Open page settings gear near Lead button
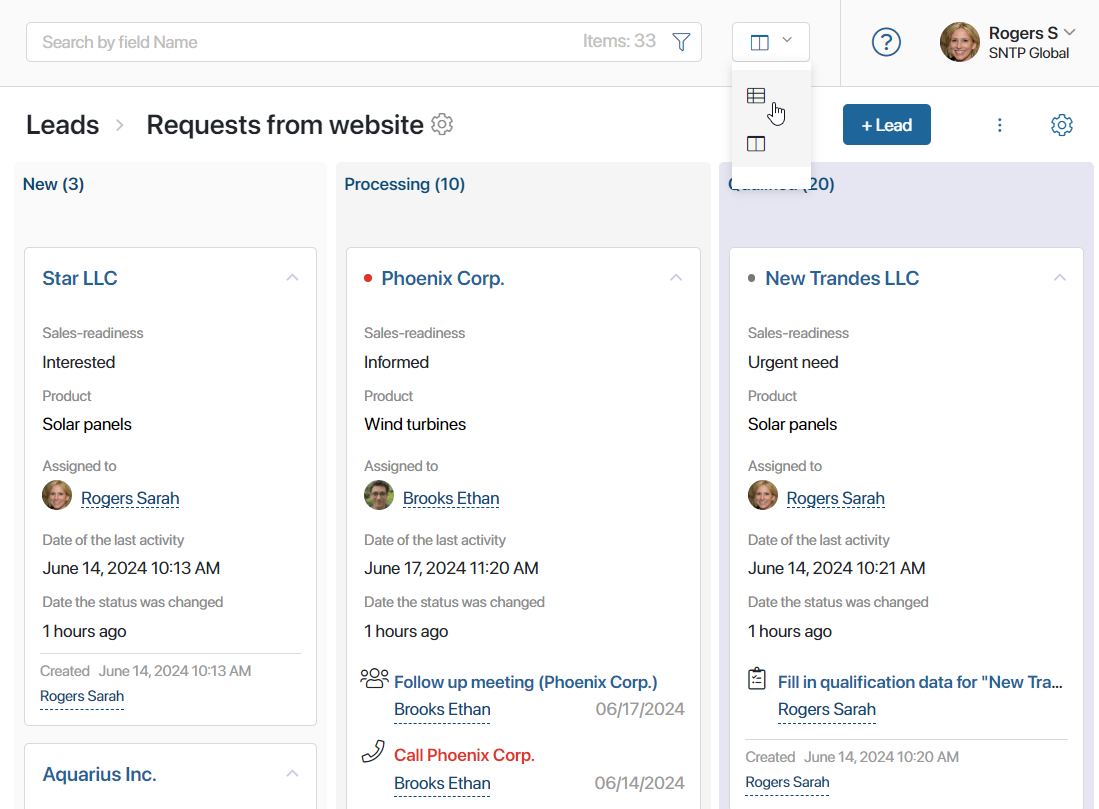 click(1061, 125)
